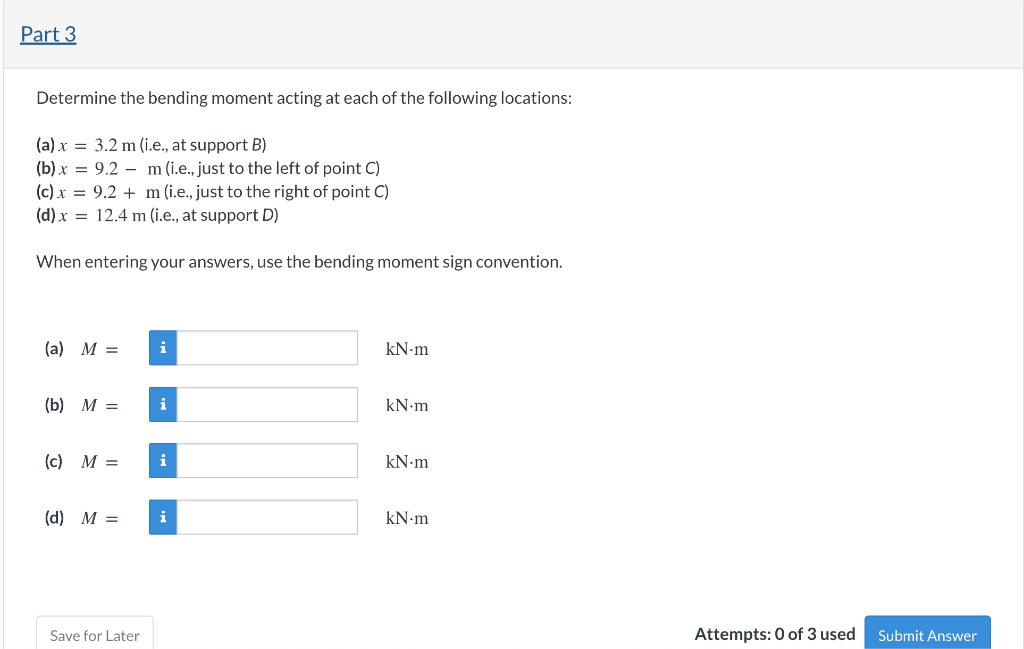Click info icon beside answer (d)
Screen dimensions: 1024x649
tap(163, 517)
